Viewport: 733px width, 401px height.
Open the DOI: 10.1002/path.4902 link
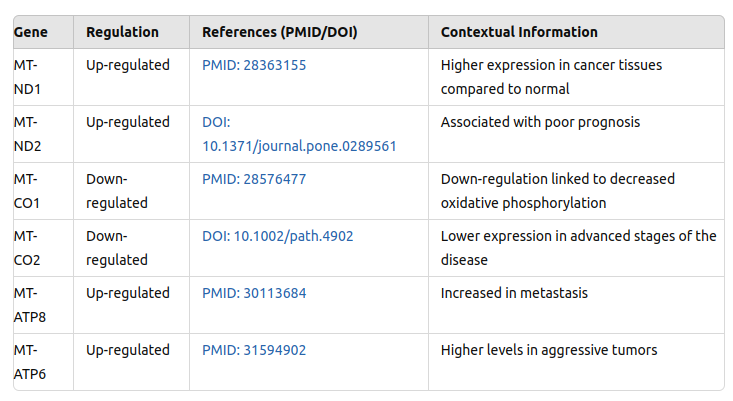(x=277, y=236)
